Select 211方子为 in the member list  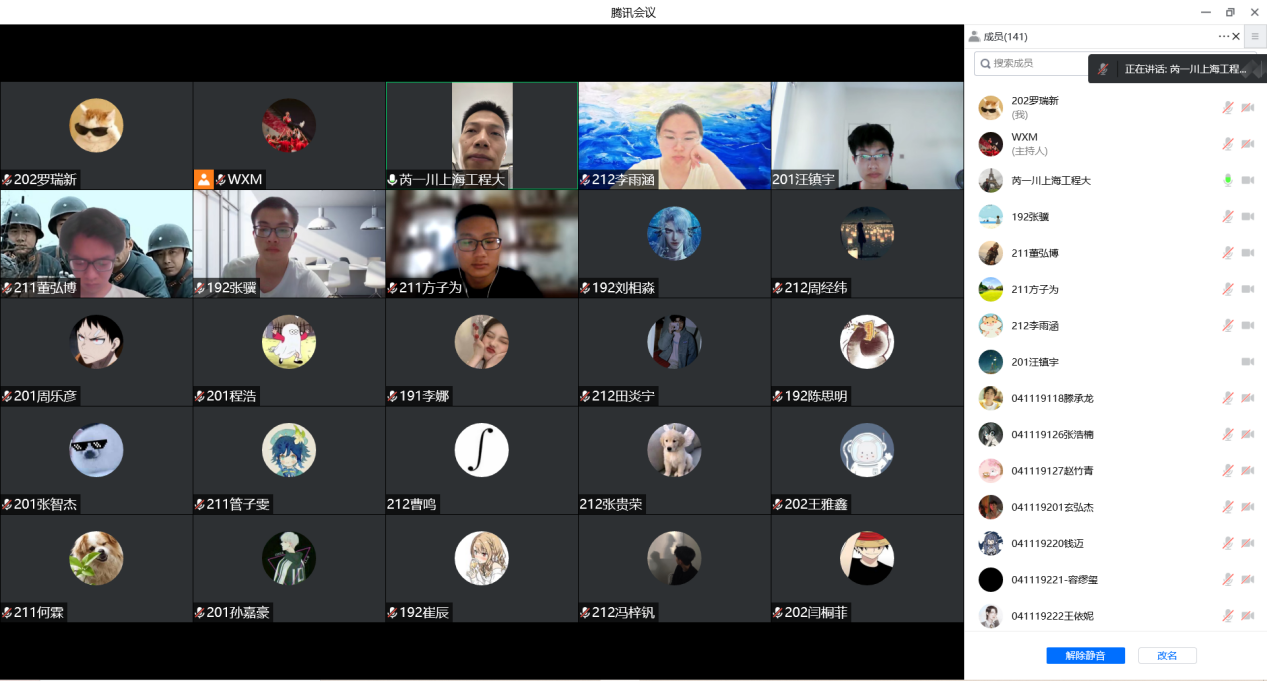pos(1034,289)
